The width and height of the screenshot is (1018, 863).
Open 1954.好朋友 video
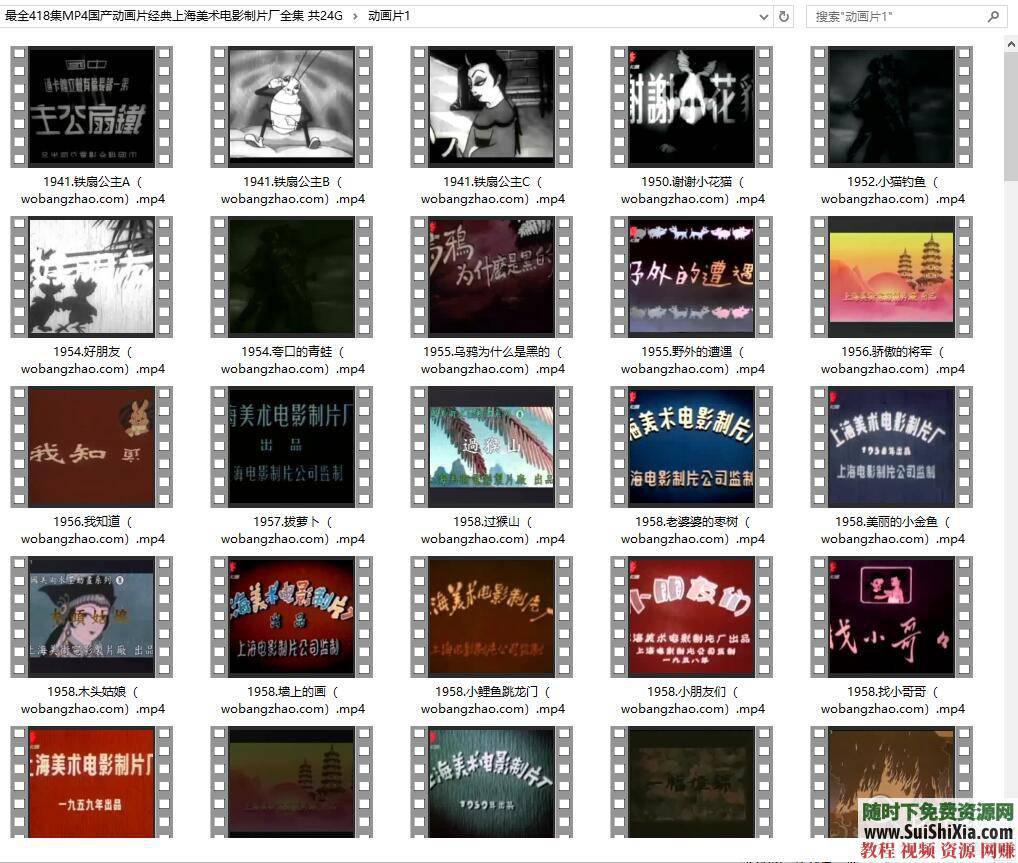(x=91, y=276)
